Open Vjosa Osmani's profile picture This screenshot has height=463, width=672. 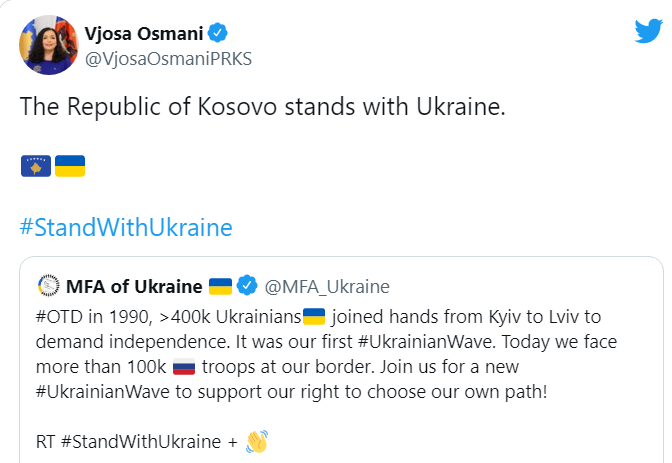(x=49, y=45)
